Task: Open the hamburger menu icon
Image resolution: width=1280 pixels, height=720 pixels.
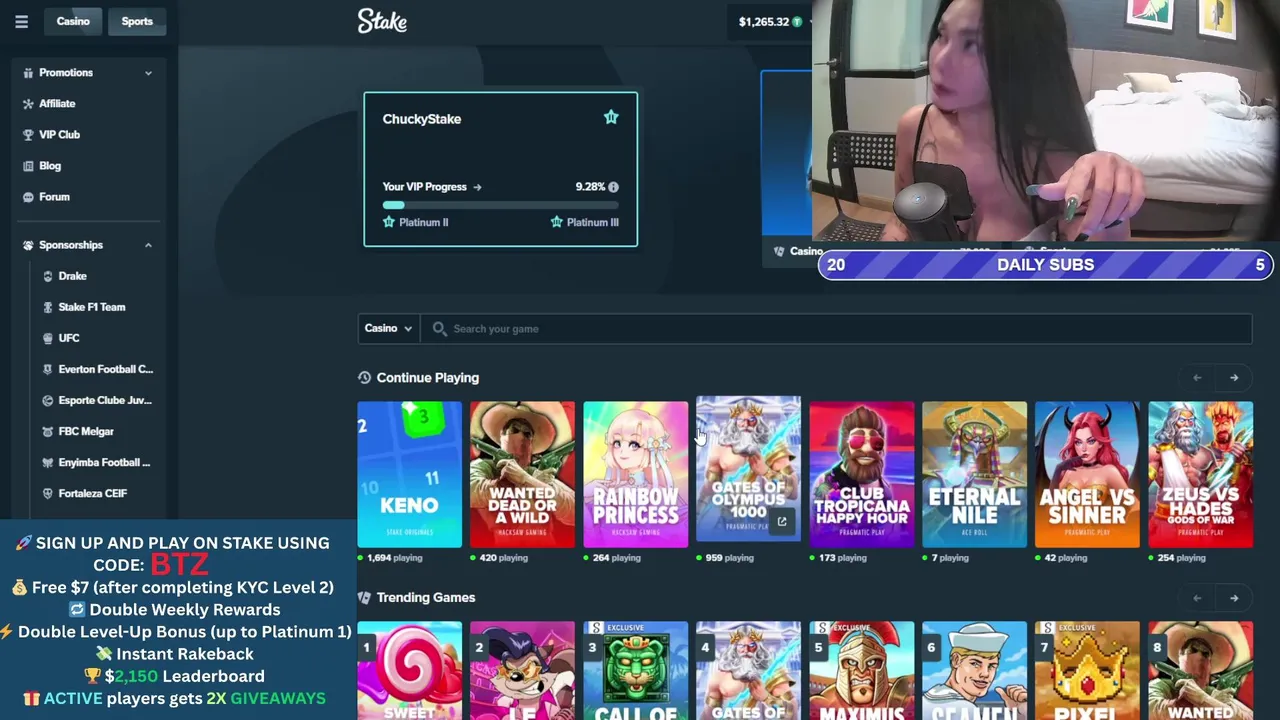Action: click(21, 21)
